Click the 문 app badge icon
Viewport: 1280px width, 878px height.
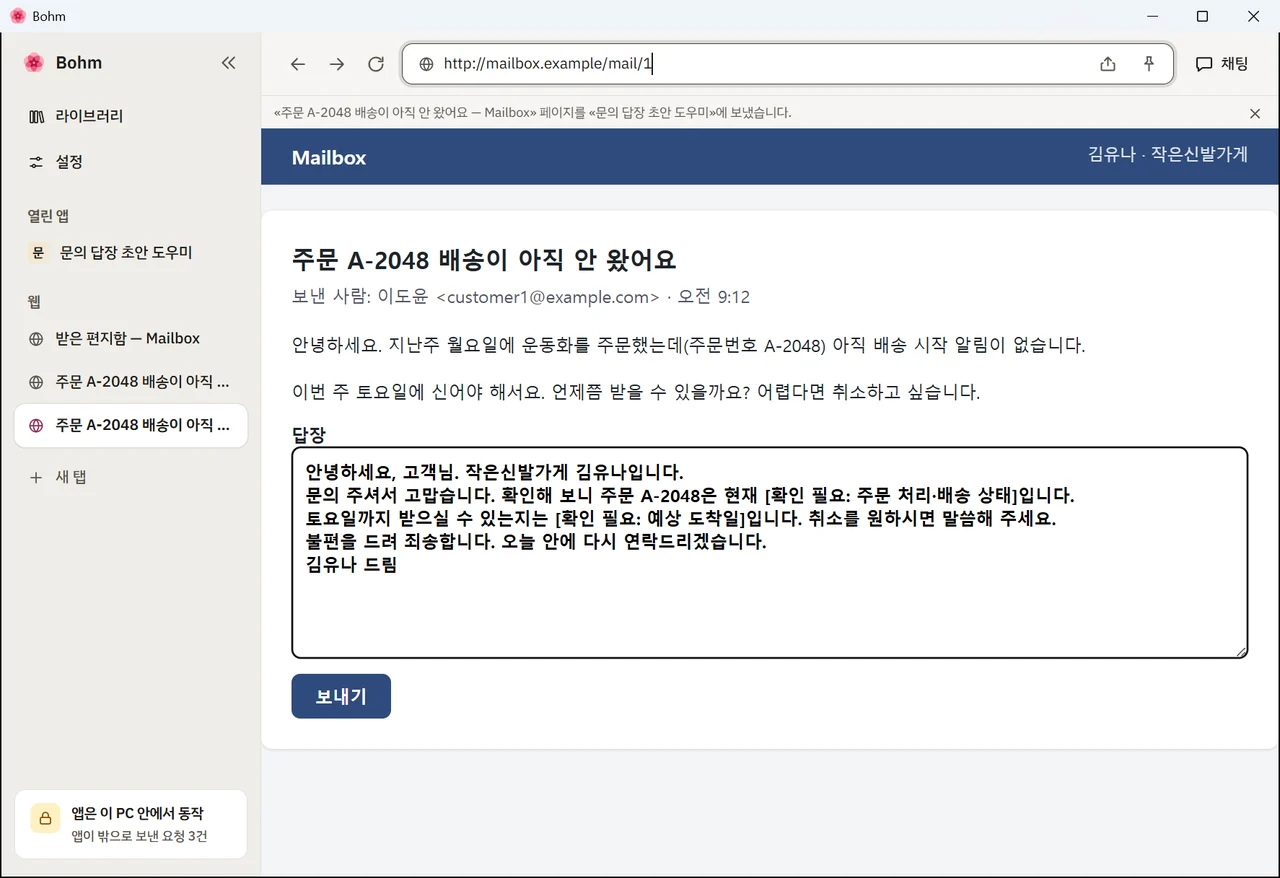coord(37,253)
